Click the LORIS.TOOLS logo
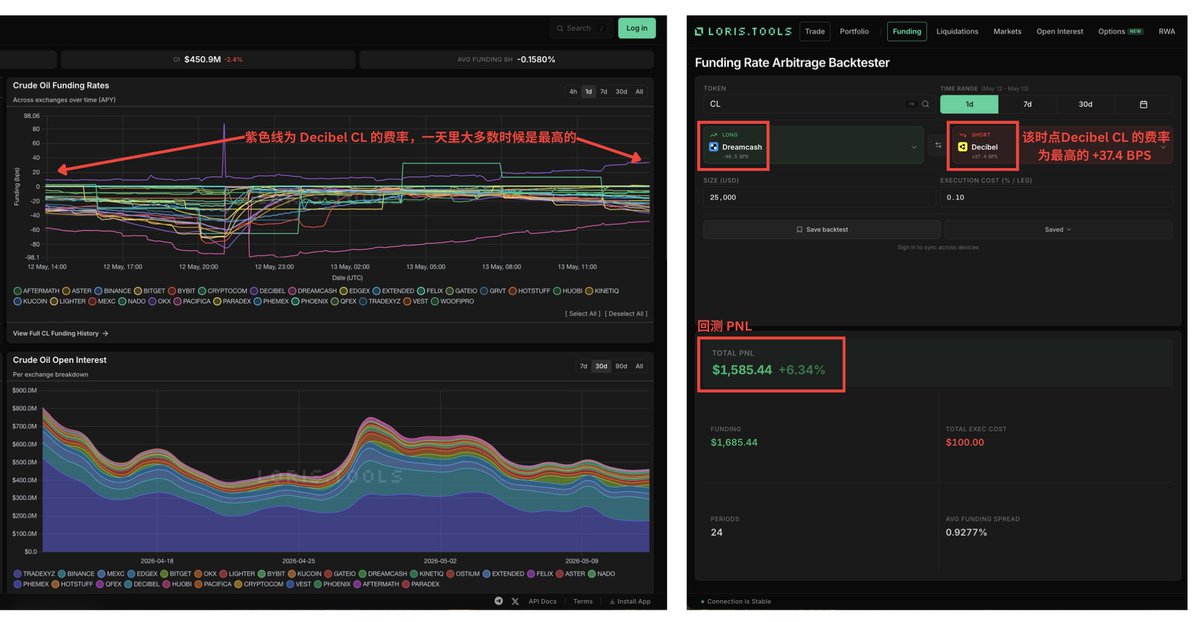This screenshot has height=622, width=1200. 741,32
